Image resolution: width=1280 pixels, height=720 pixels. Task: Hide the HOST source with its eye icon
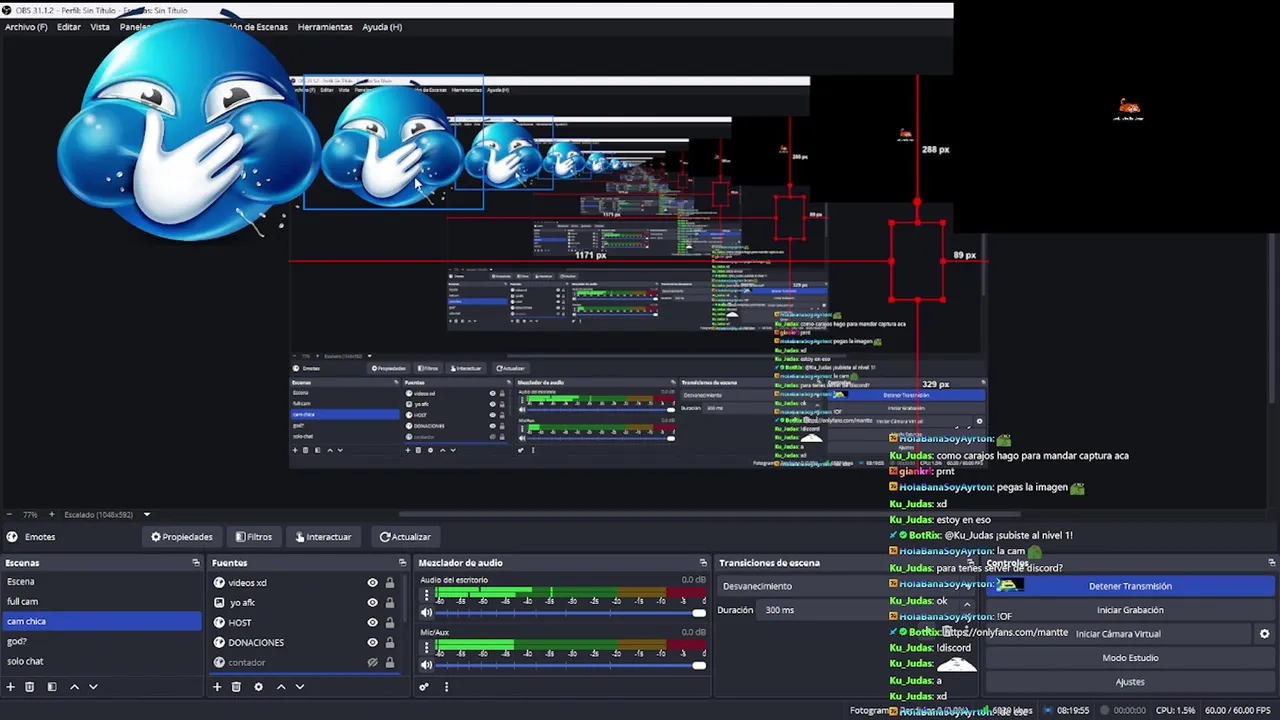pyautogui.click(x=372, y=623)
